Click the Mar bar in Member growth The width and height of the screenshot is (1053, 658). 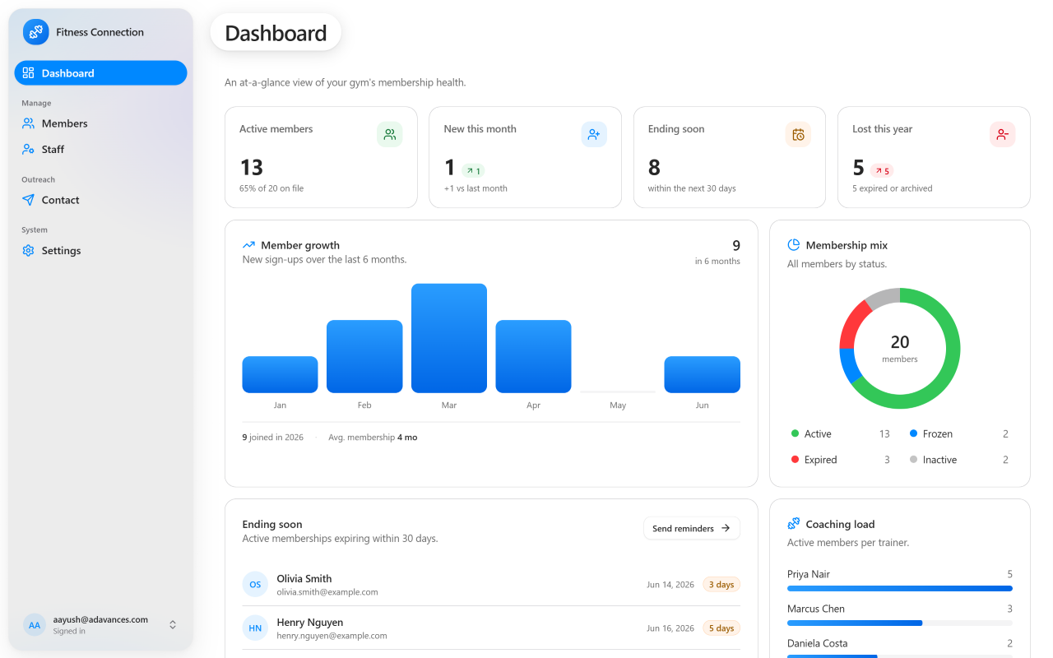click(x=449, y=338)
